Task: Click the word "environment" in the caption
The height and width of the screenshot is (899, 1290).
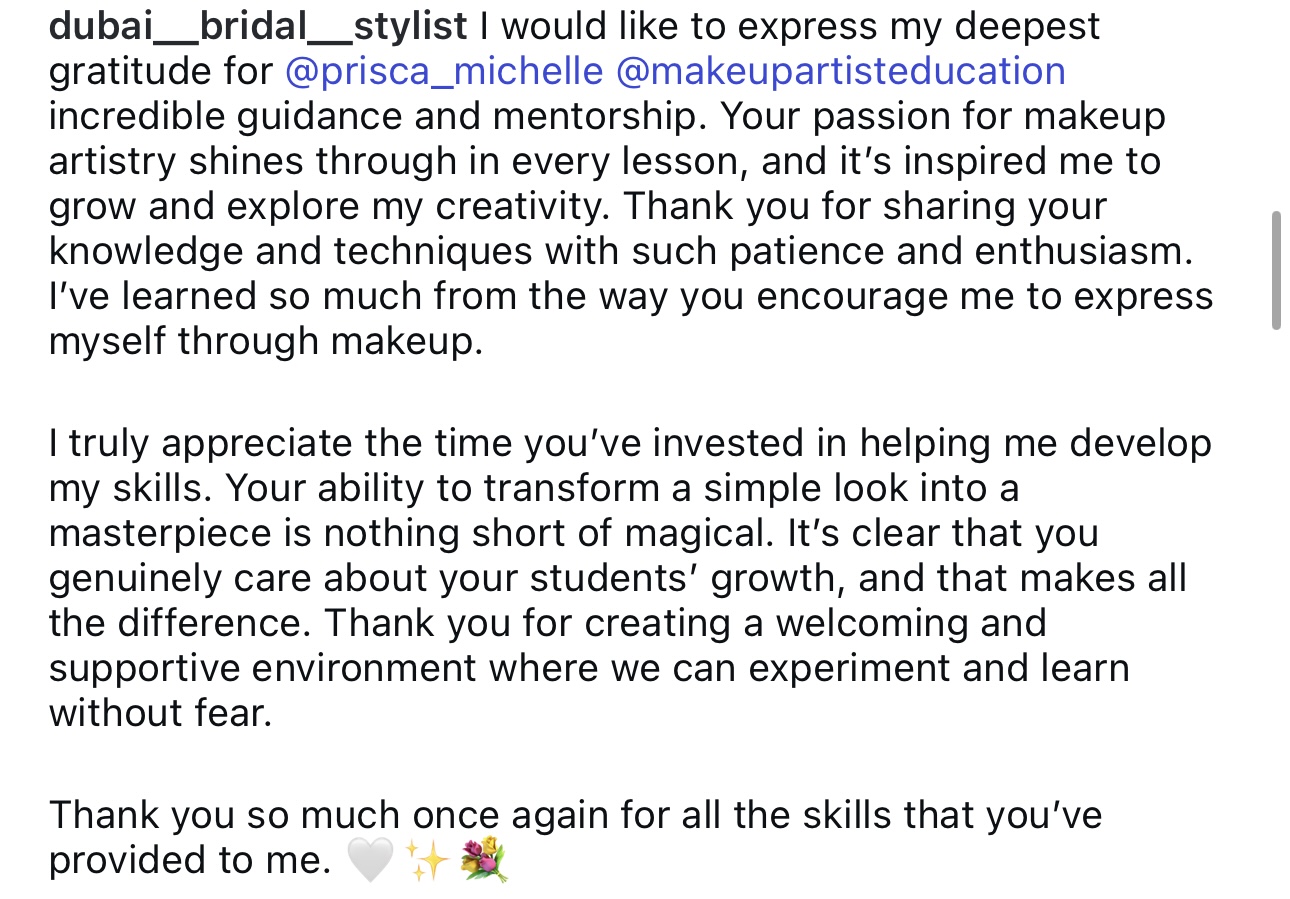Action: click(x=411, y=668)
